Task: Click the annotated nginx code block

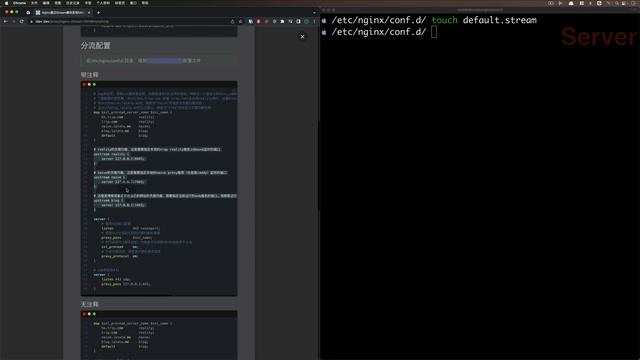Action: pos(159,189)
